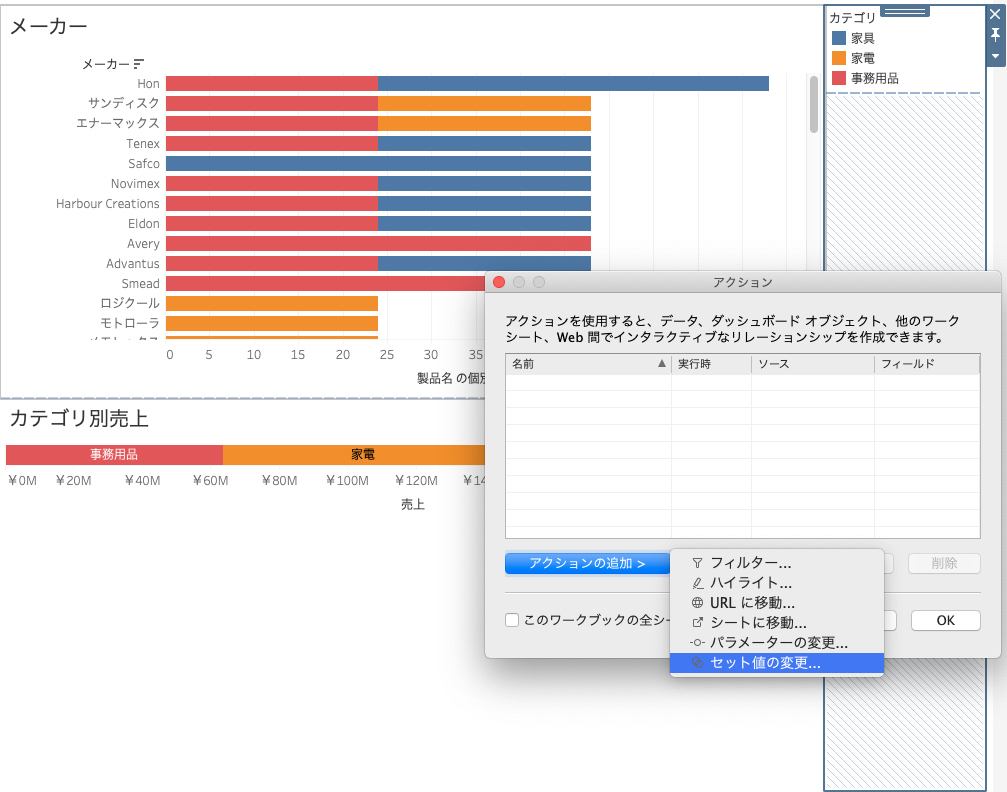
Task: Close the アクション dialog with red button
Action: [x=498, y=282]
